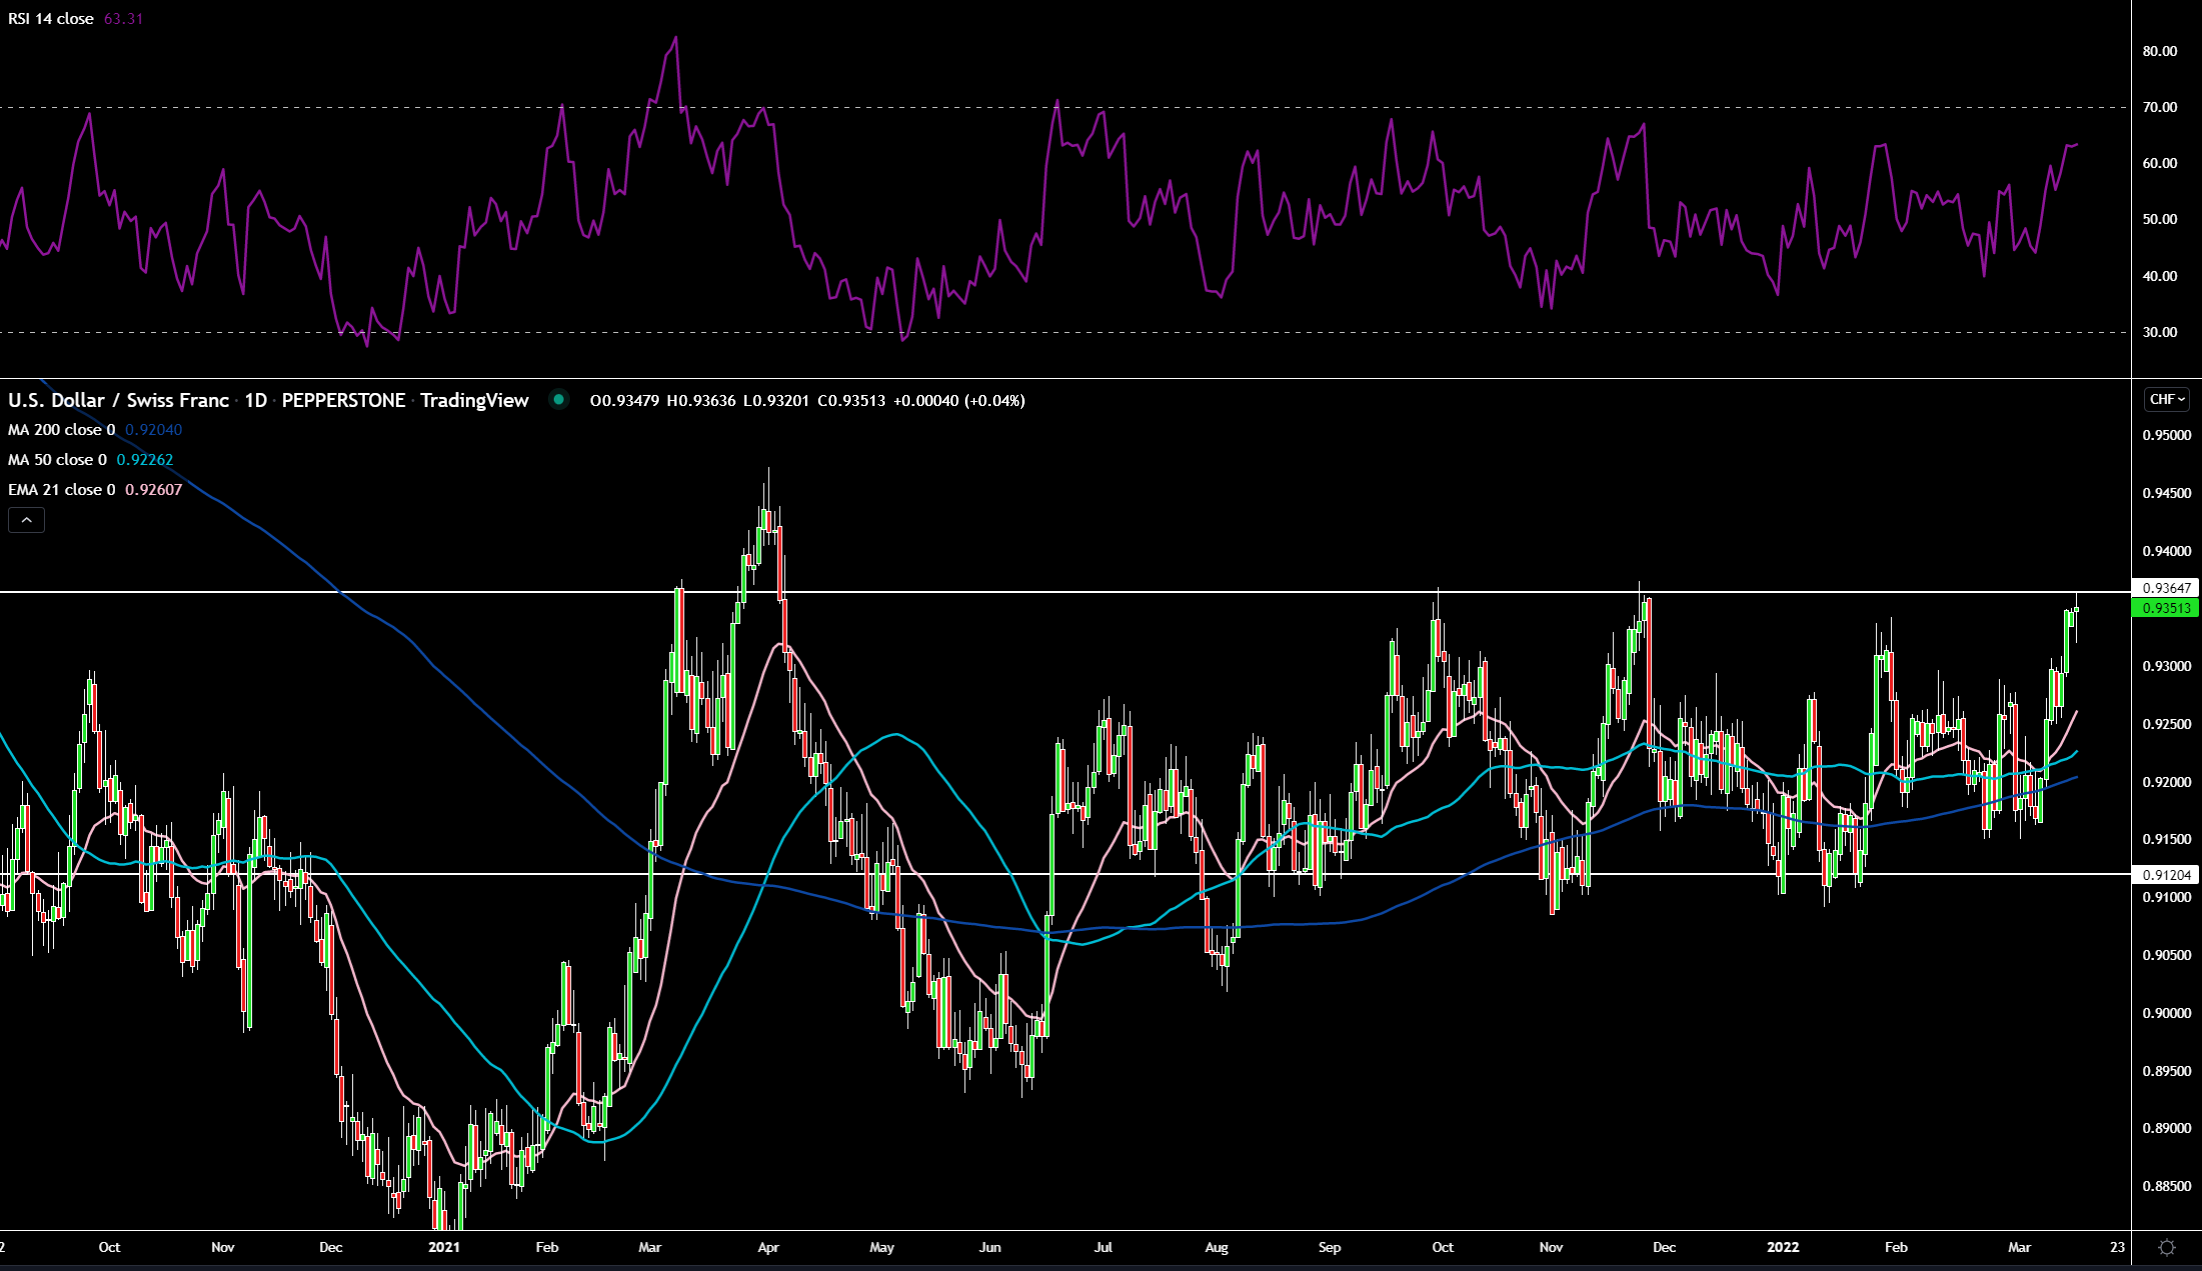2202x1271 pixels.
Task: Select the MA 200 close indicator label
Action: click(x=61, y=430)
